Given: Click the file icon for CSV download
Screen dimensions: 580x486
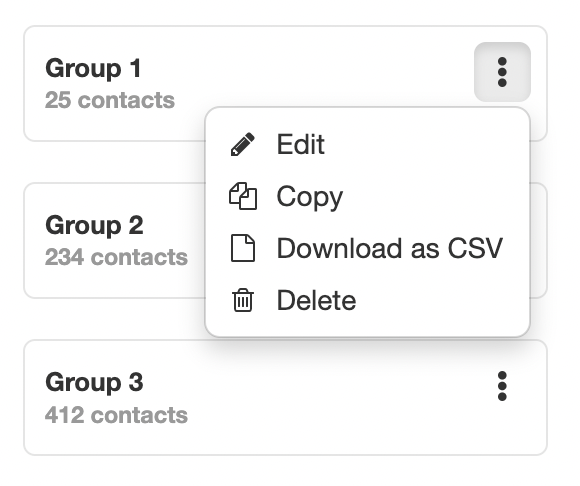Looking at the screenshot, I should 243,248.
